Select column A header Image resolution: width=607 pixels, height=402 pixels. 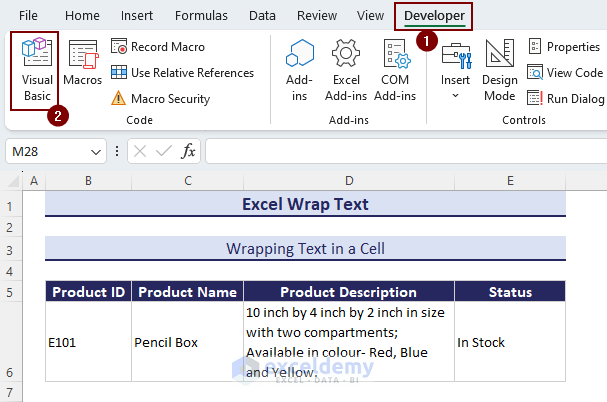click(34, 180)
